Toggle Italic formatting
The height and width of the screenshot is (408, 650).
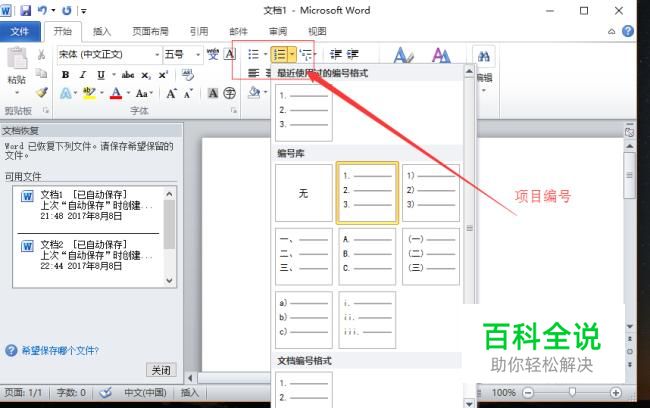tap(83, 75)
